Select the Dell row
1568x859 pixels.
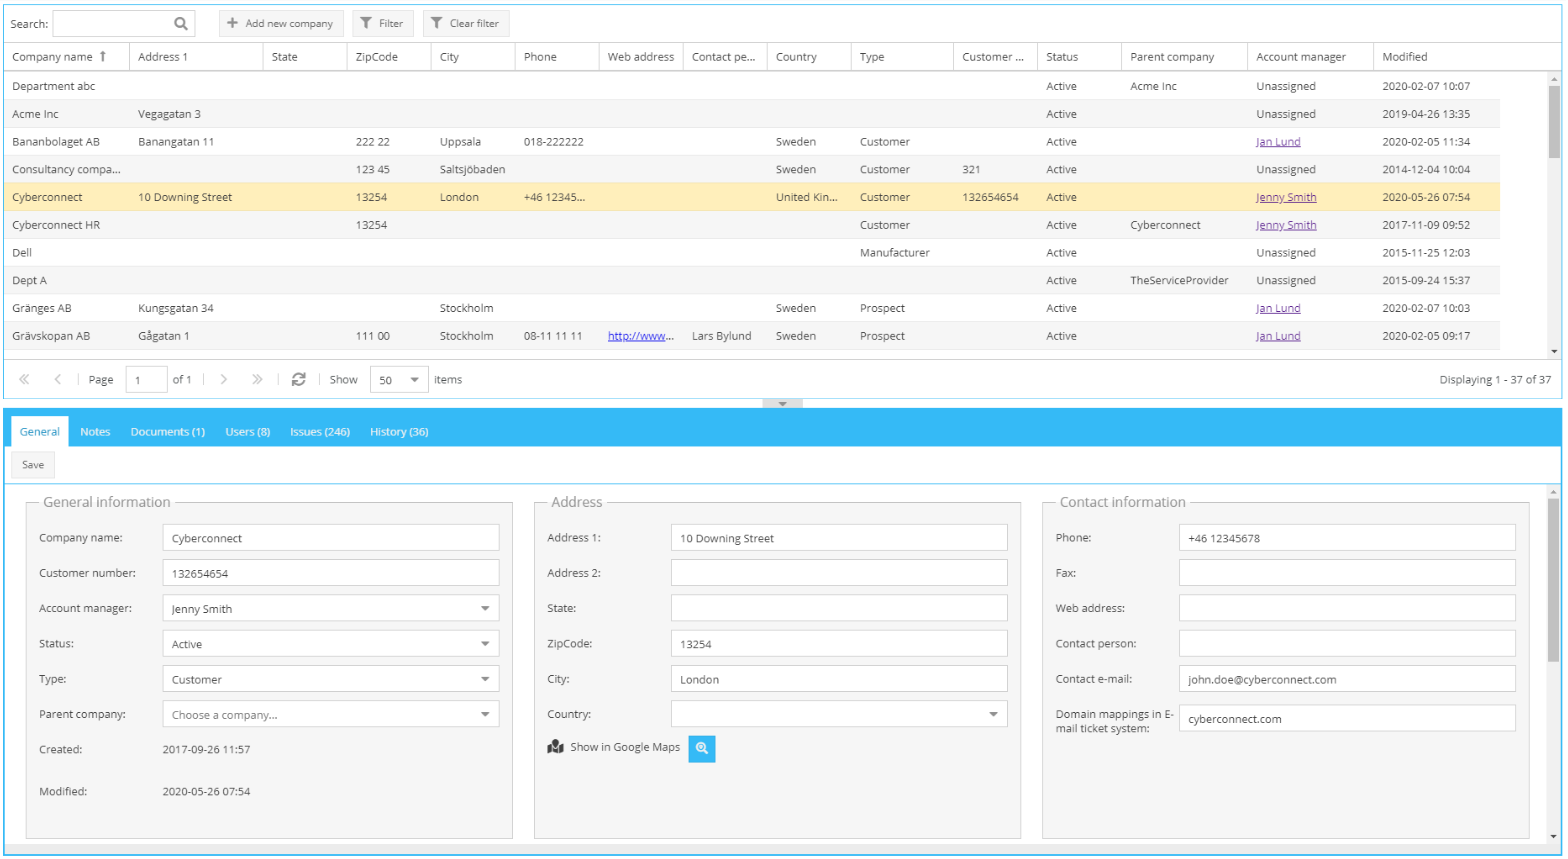751,253
